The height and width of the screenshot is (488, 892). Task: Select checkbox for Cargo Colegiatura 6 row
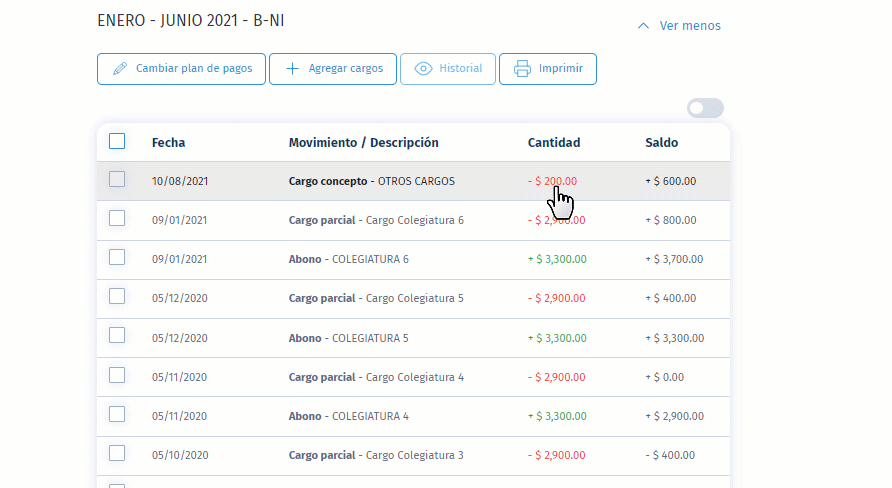pos(117,218)
